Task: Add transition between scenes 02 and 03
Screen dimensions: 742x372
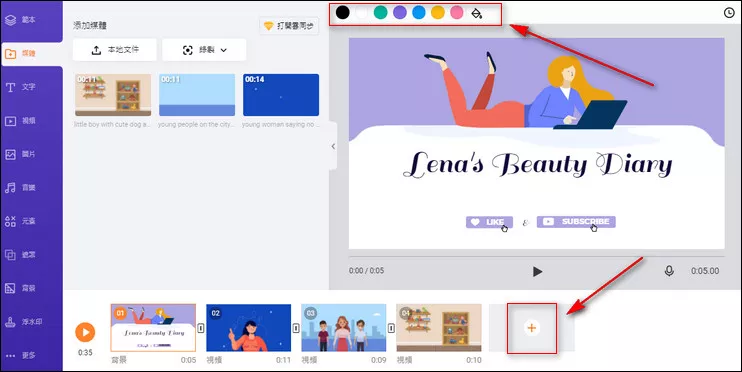Action: [x=296, y=328]
